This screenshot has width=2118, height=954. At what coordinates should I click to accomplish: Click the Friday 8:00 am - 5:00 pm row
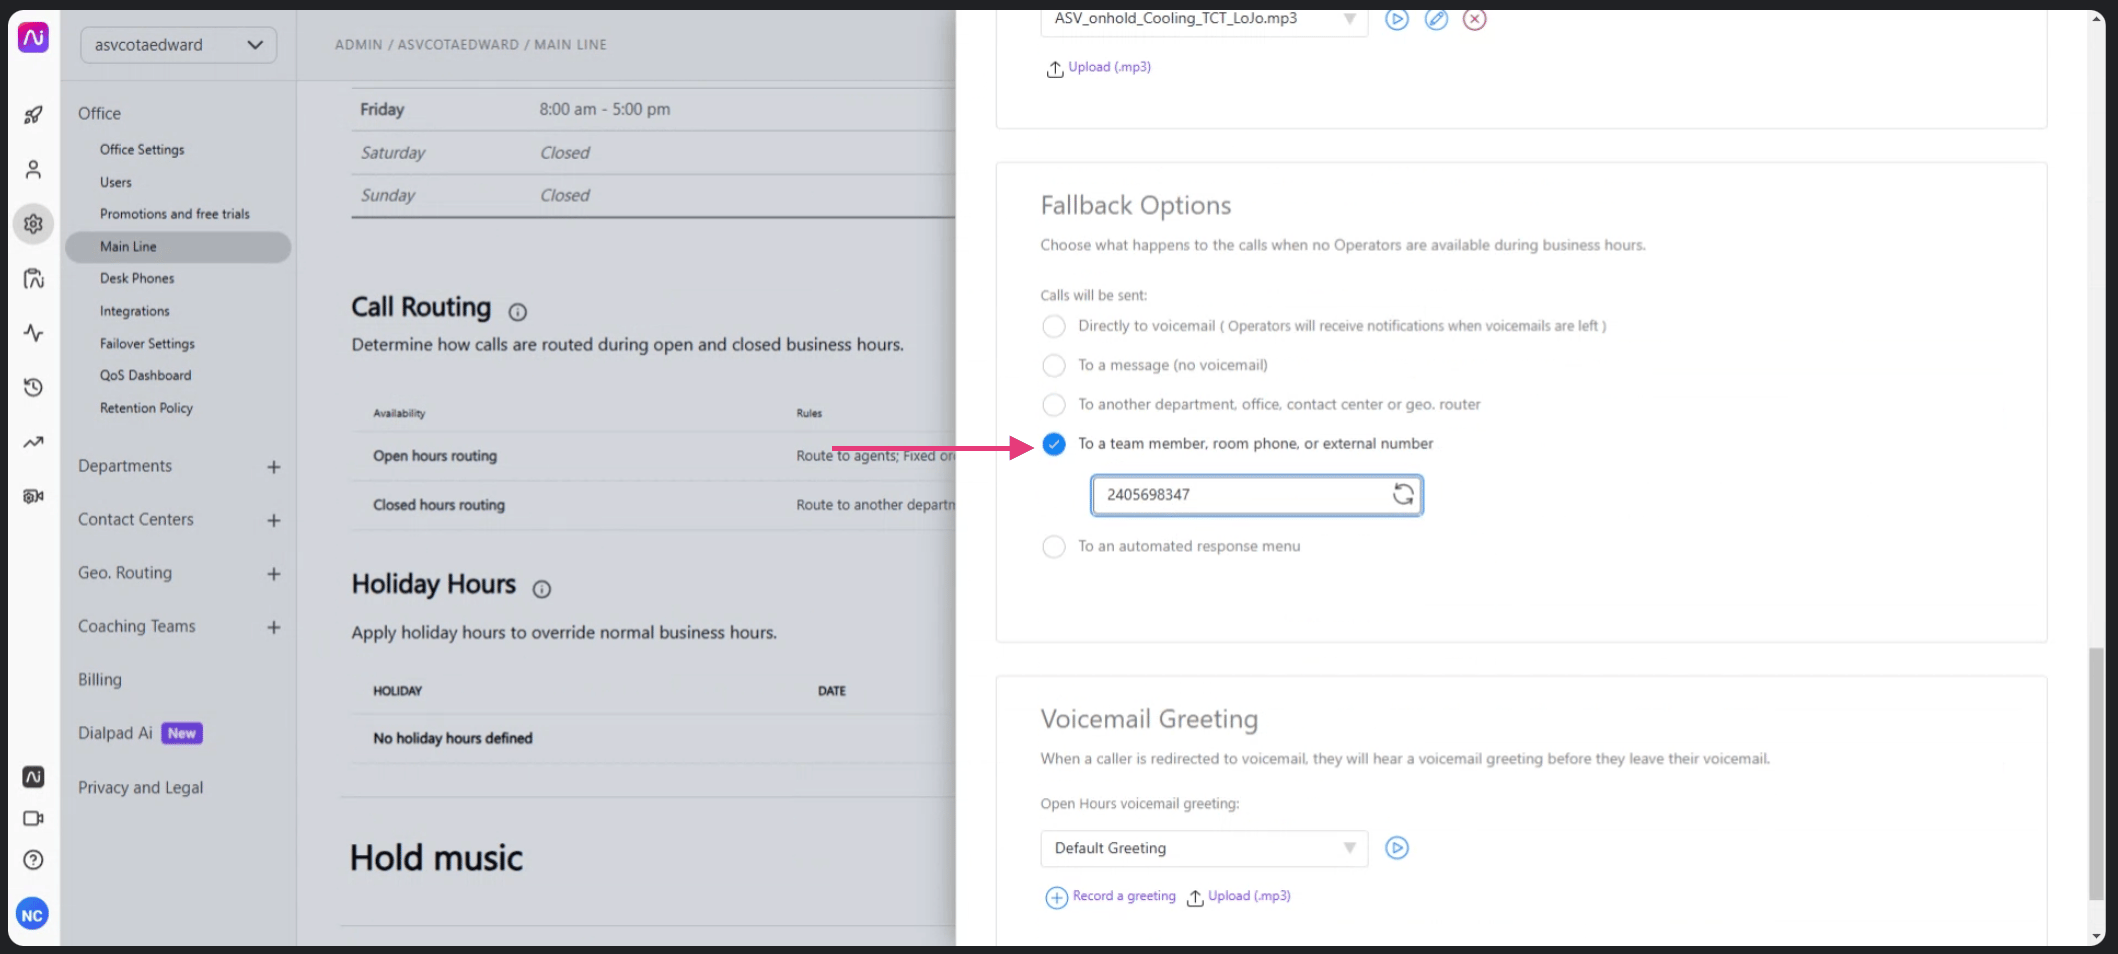pyautogui.click(x=653, y=110)
